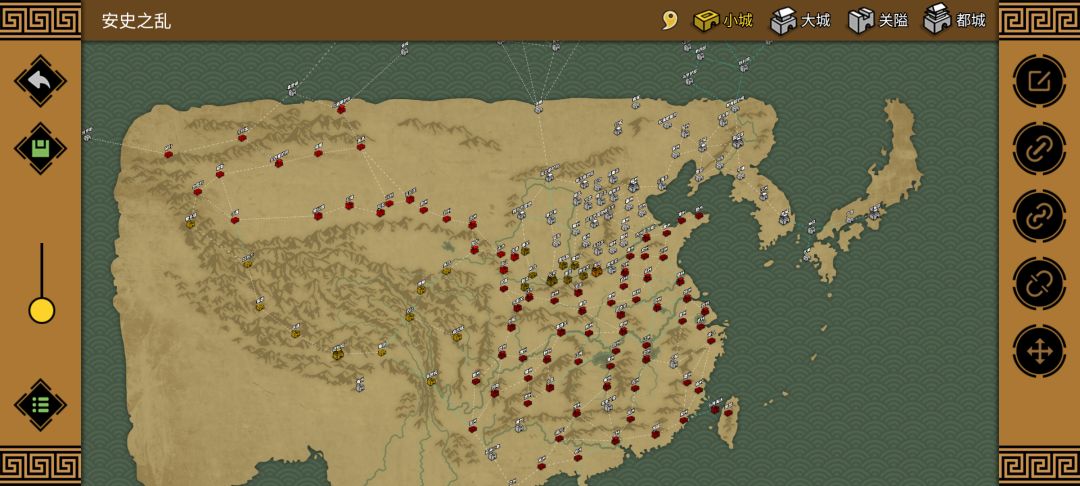Click the yellow zoom slider knob
The width and height of the screenshot is (1080, 486).
[41, 310]
